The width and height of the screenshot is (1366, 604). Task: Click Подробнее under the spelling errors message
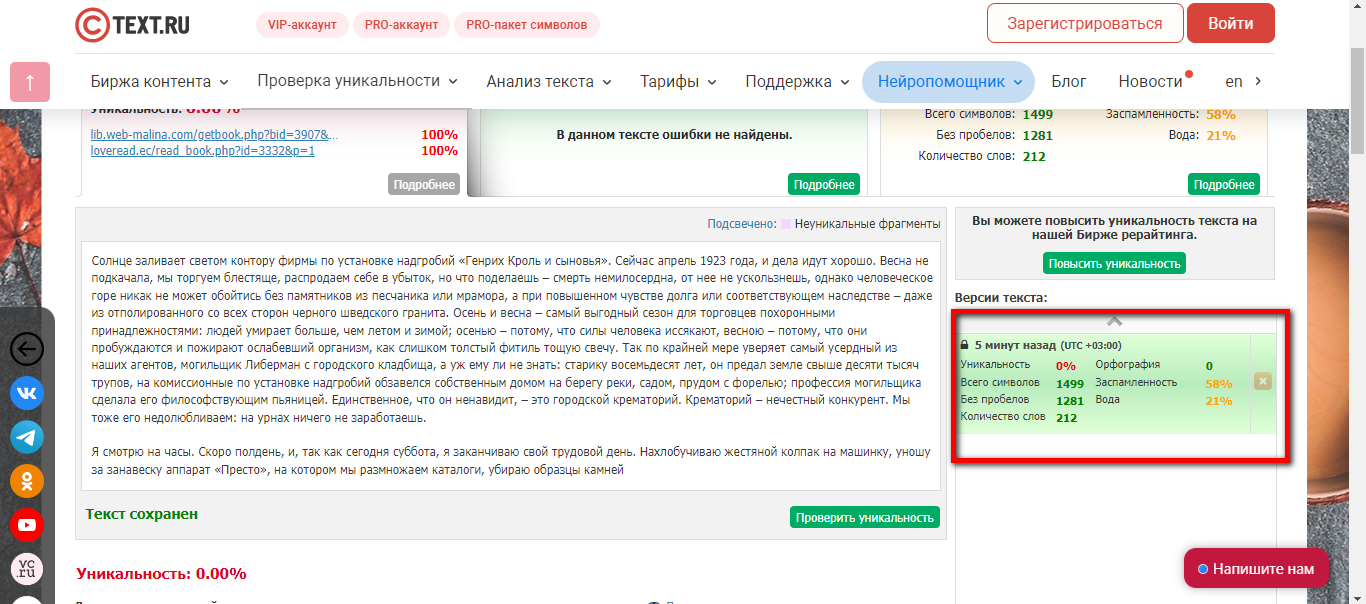(824, 184)
